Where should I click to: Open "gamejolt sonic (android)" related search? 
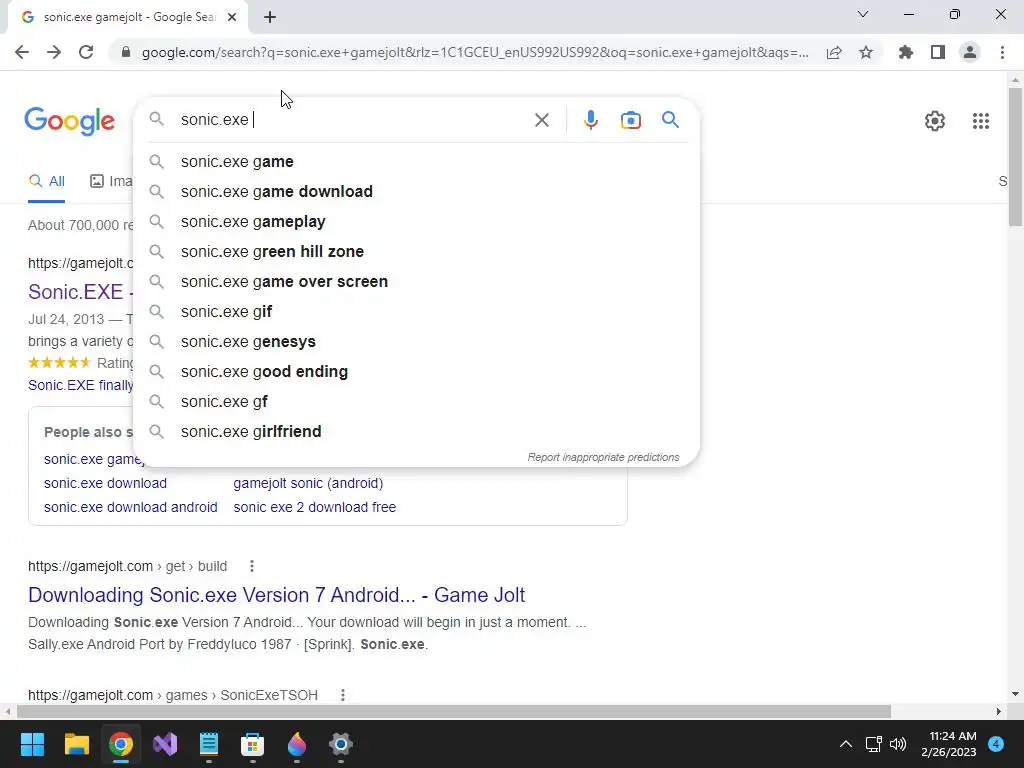308,483
